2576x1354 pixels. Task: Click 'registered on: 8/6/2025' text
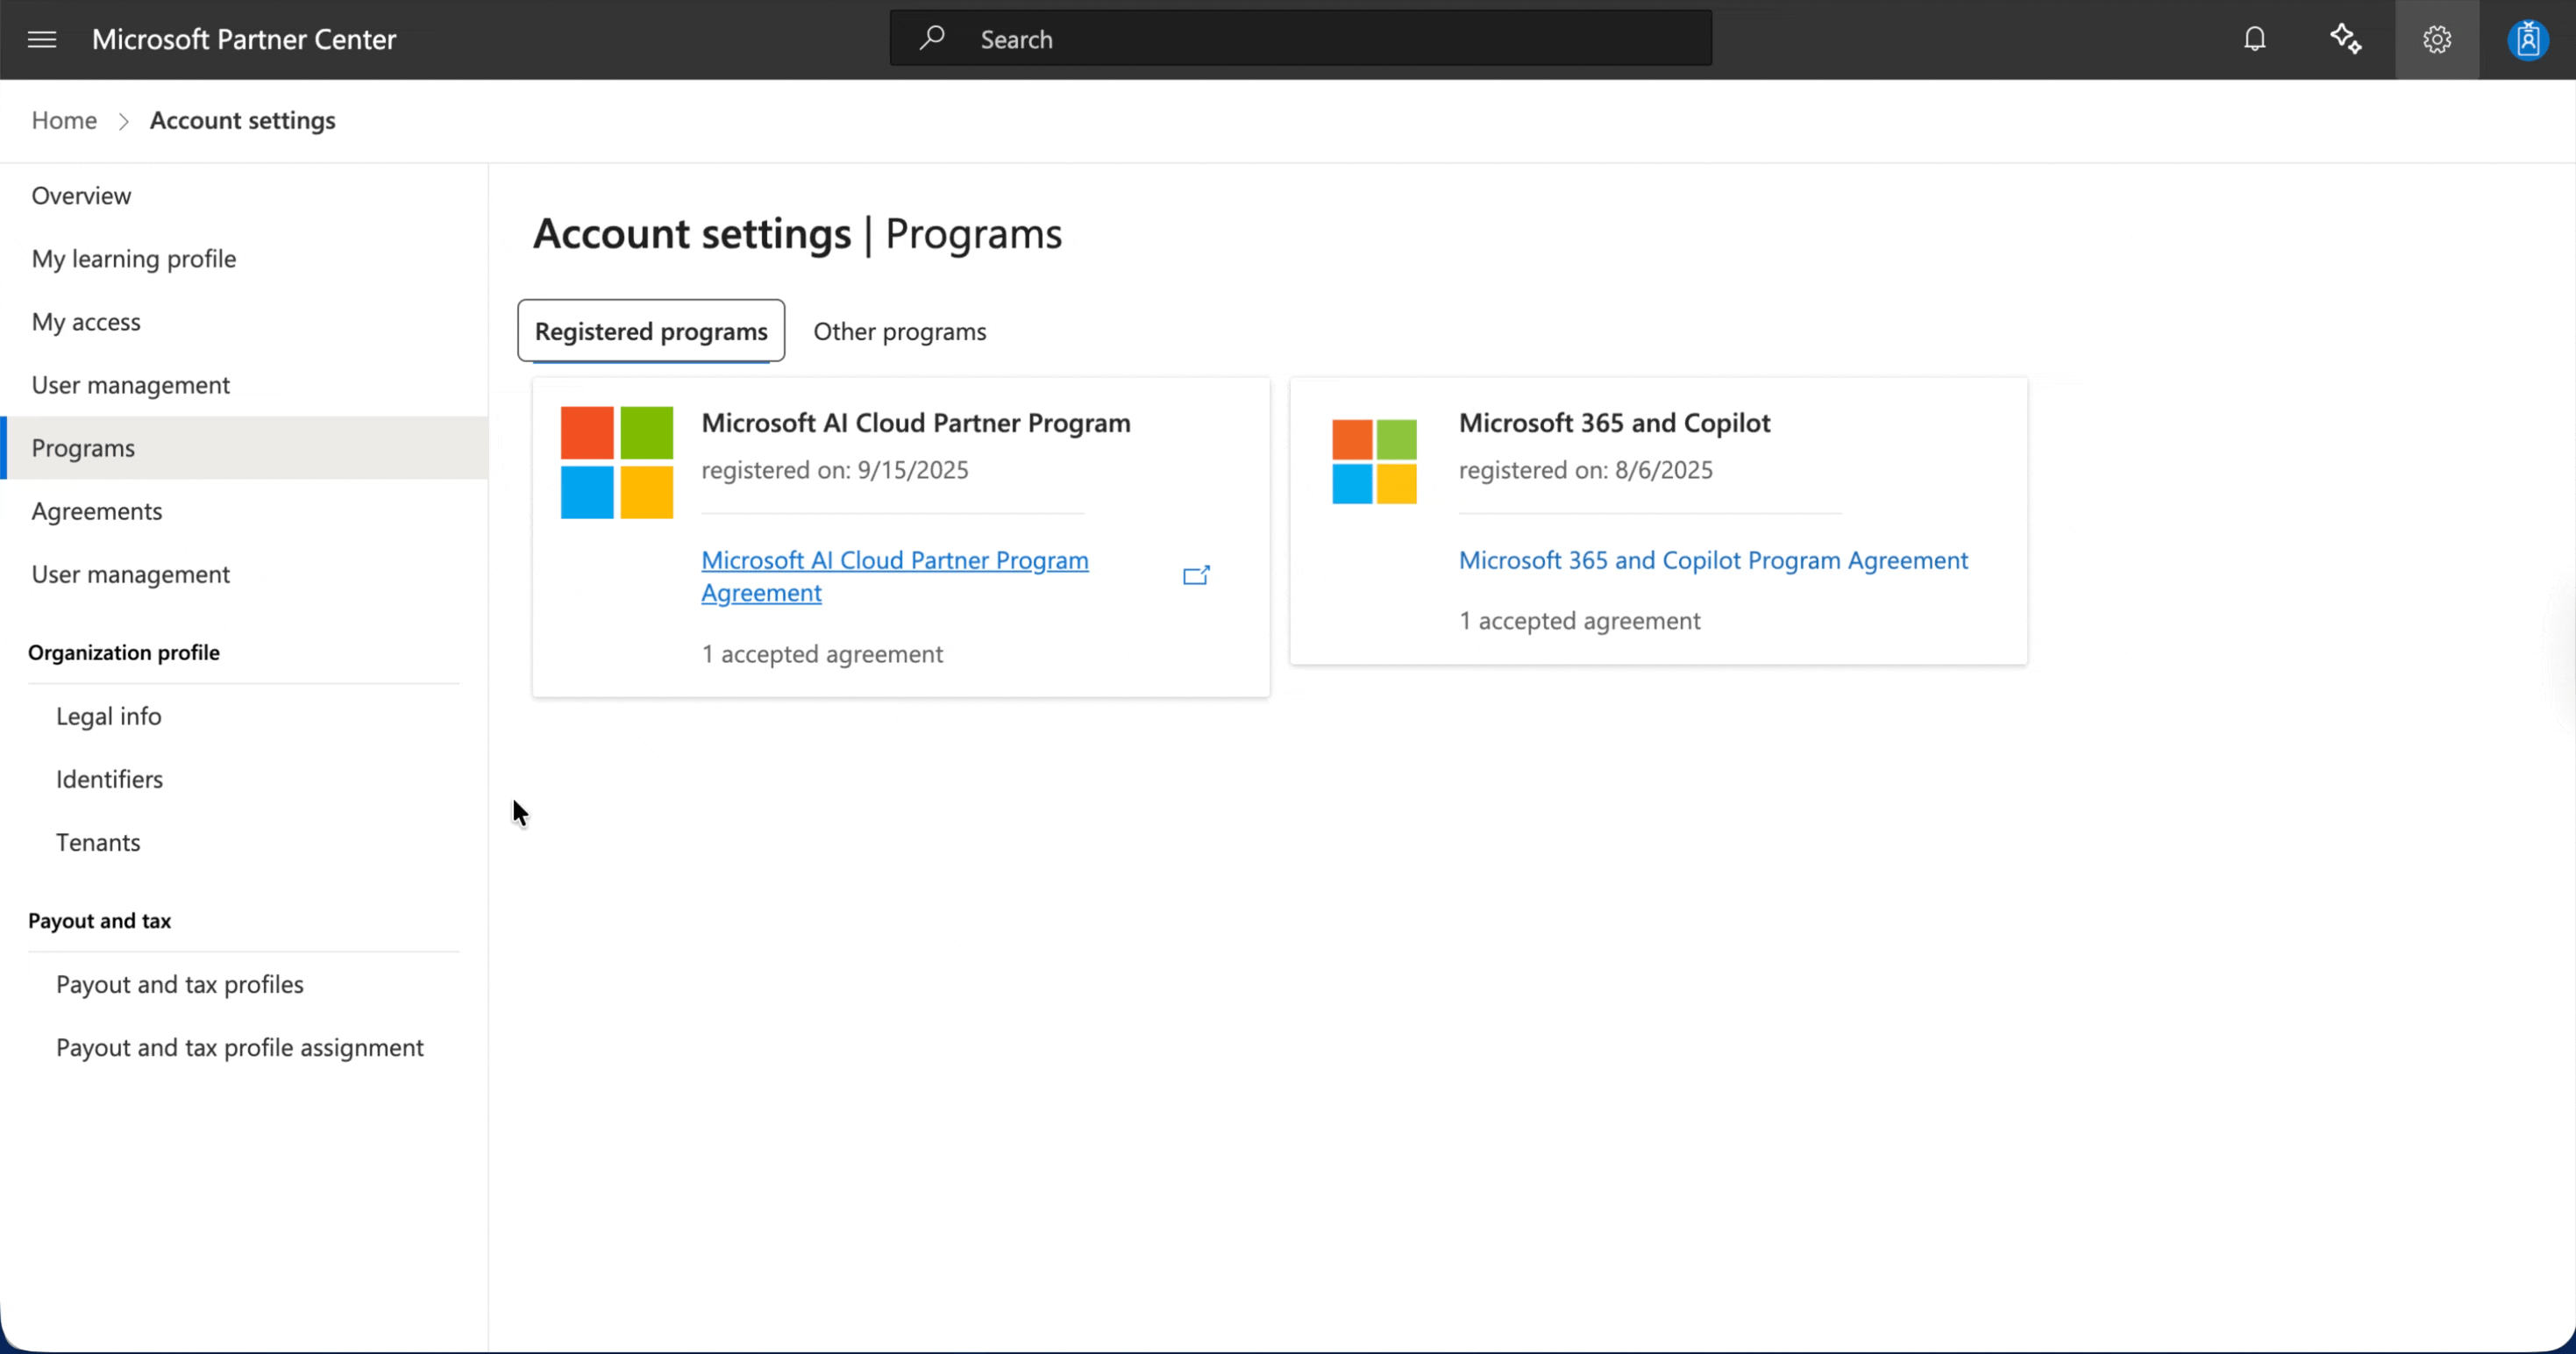pos(1585,469)
